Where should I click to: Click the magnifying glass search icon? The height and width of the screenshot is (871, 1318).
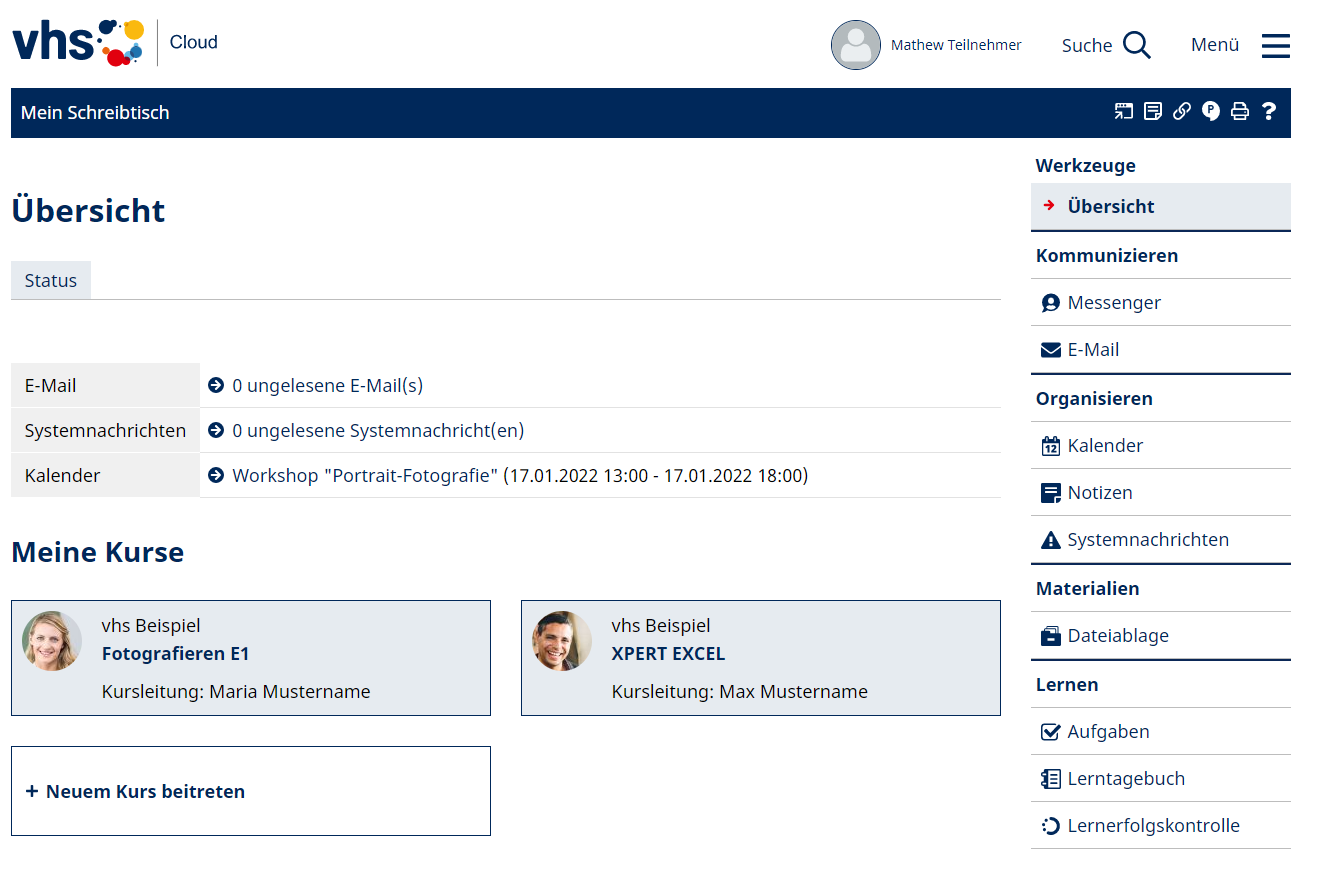point(1137,45)
